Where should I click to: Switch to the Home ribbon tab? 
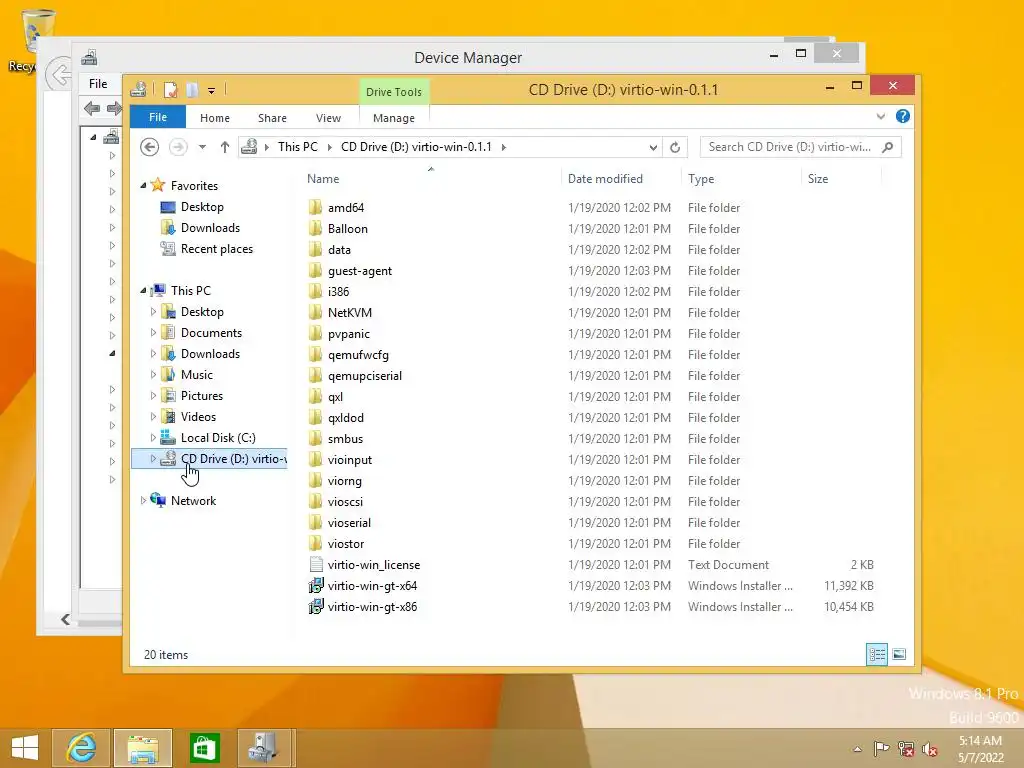(x=215, y=118)
